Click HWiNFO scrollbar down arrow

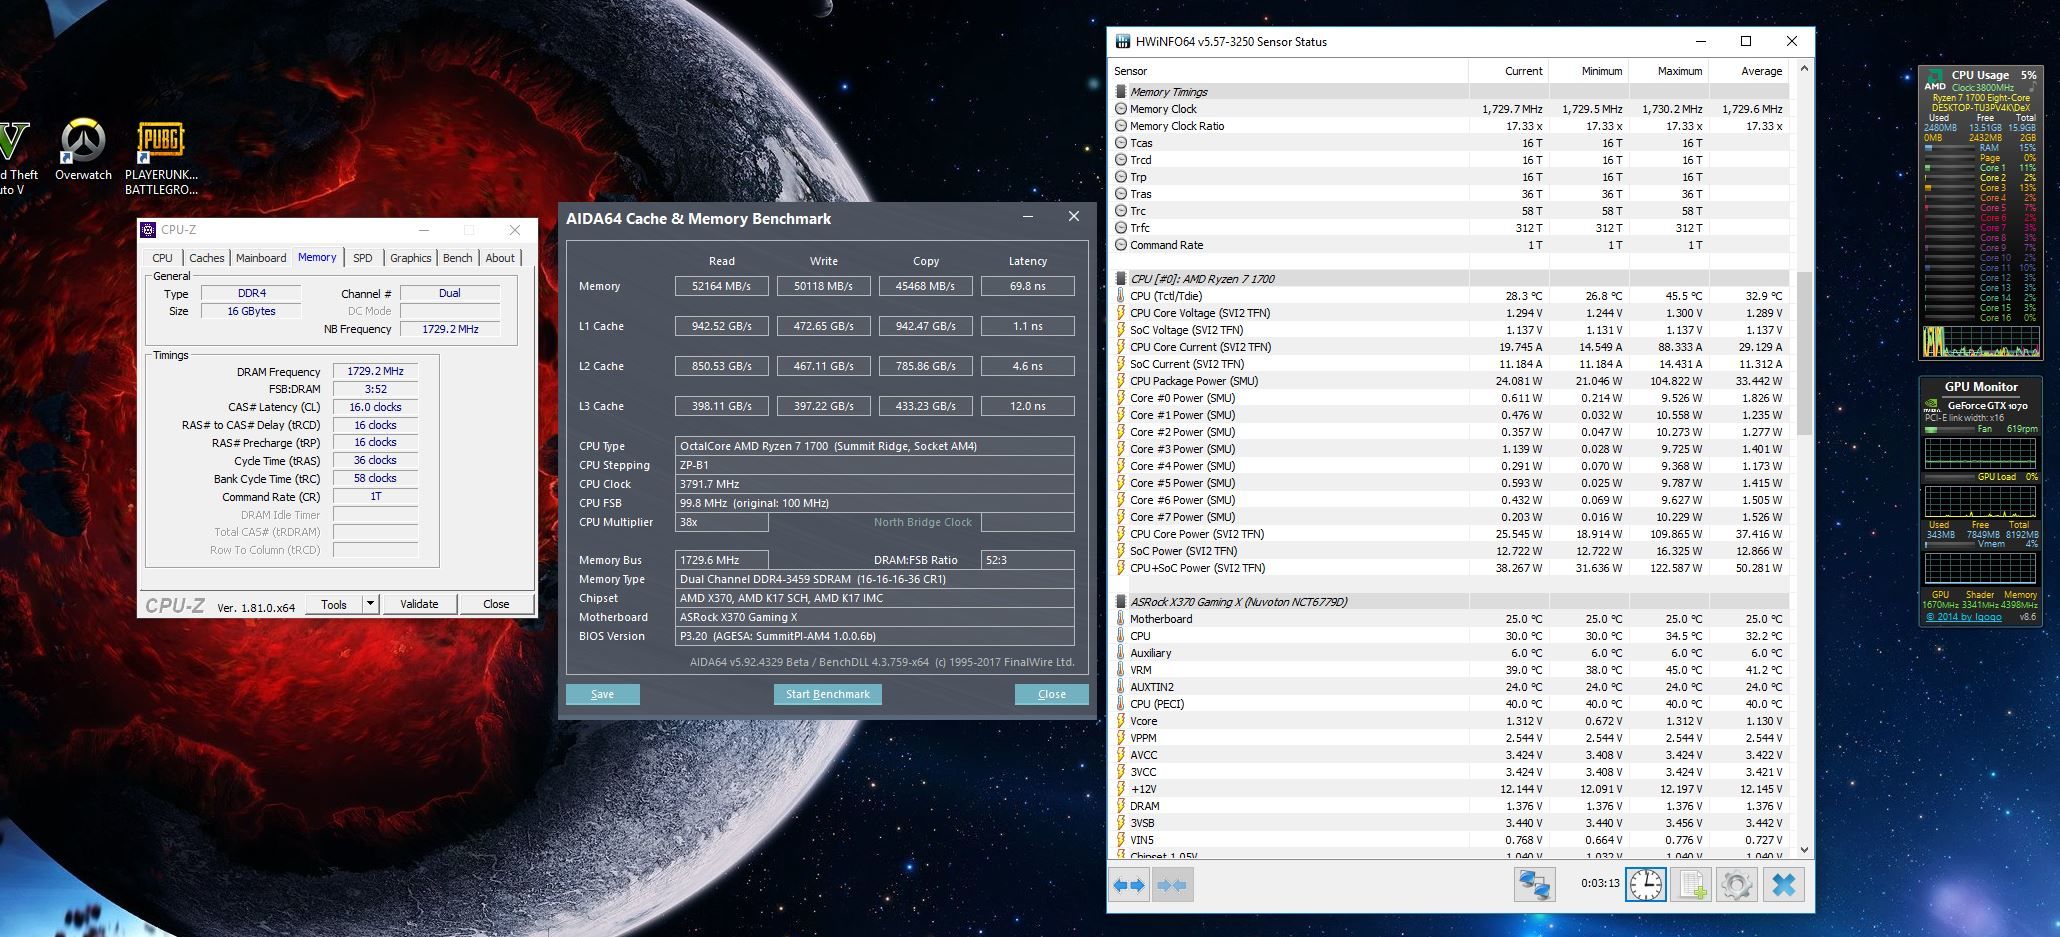click(x=1804, y=850)
